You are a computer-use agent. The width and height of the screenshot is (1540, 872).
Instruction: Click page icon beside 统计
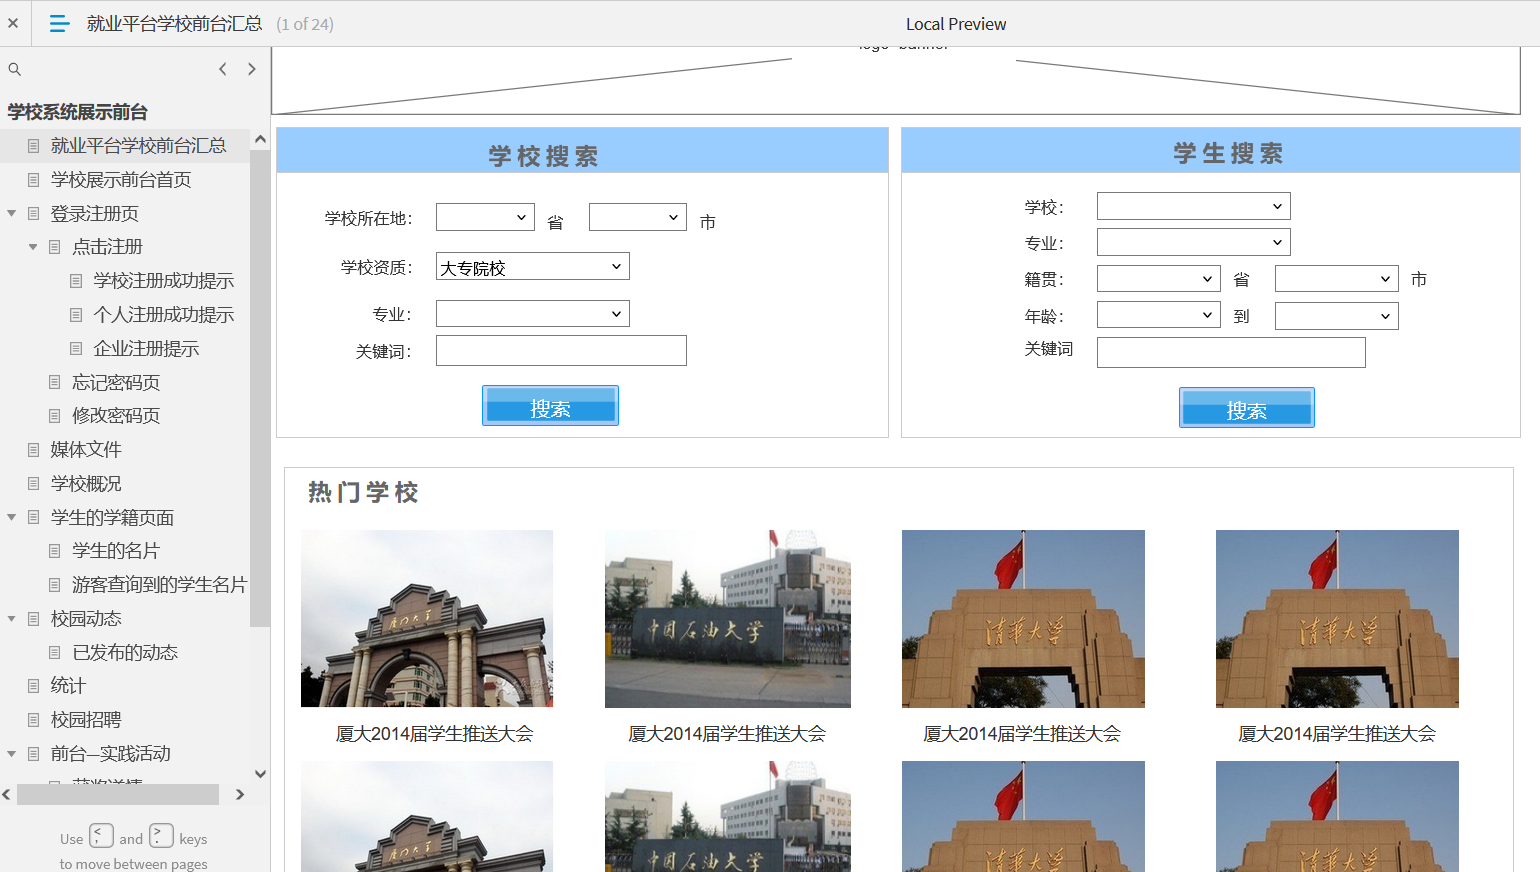tap(34, 686)
